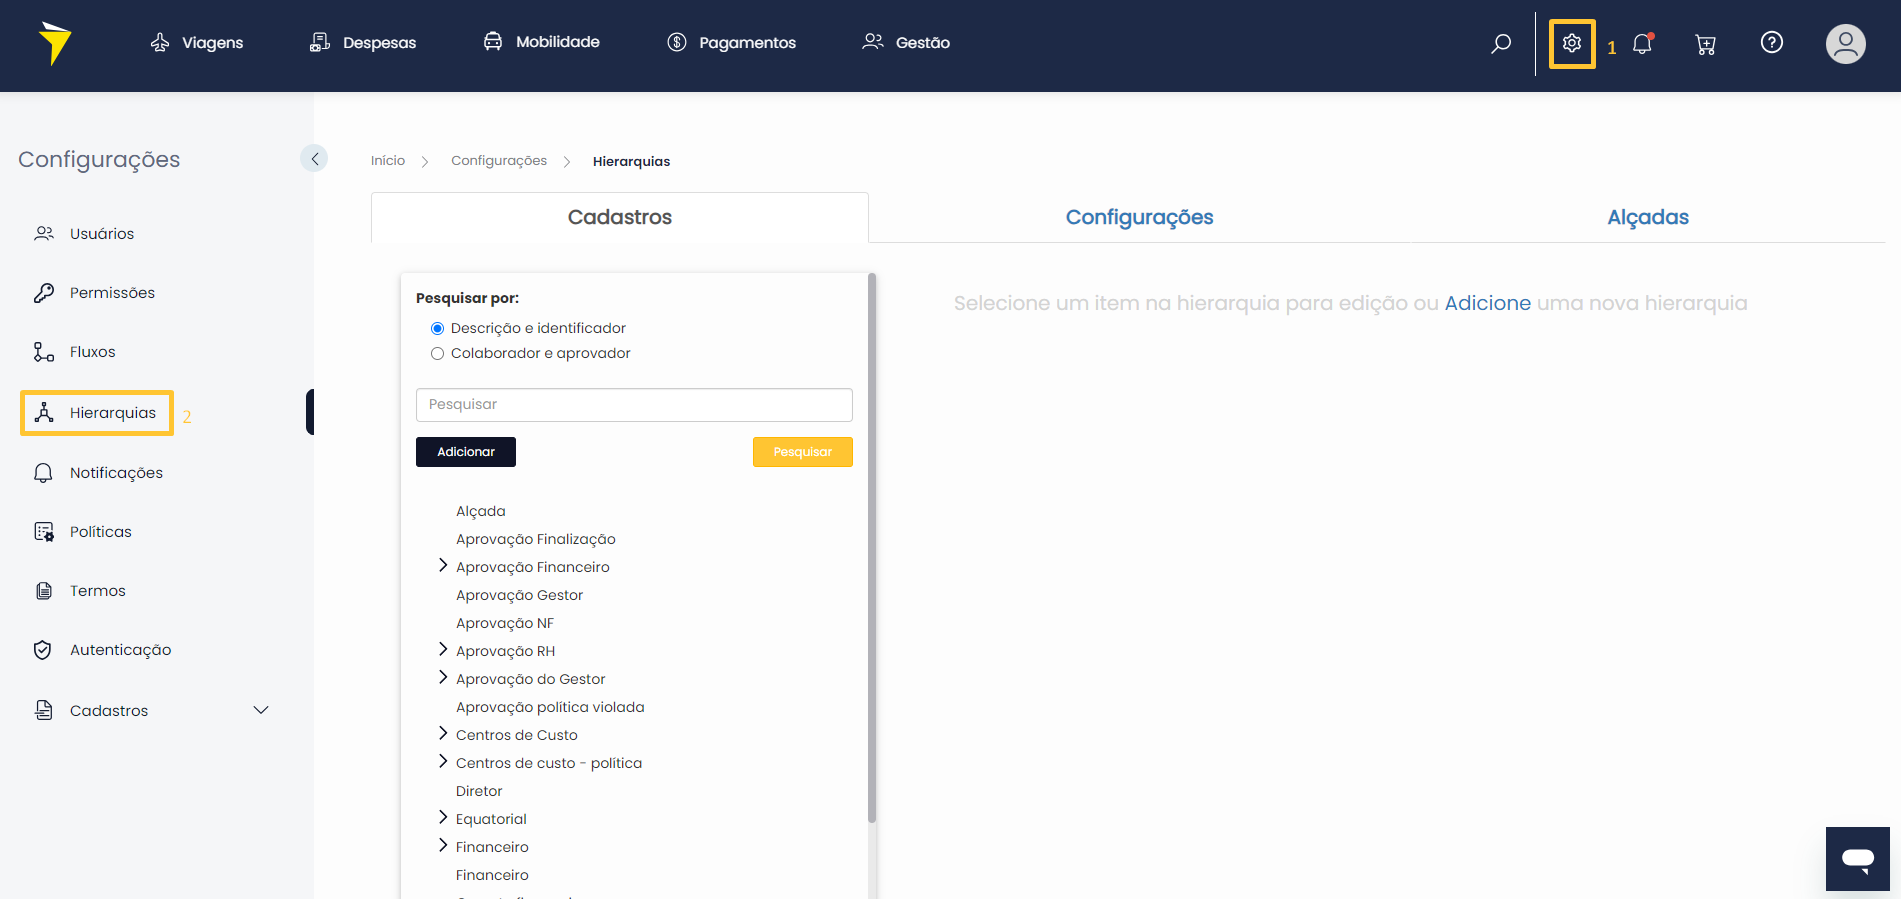Click the Pesquisar text field
This screenshot has height=899, width=1901.
point(634,405)
